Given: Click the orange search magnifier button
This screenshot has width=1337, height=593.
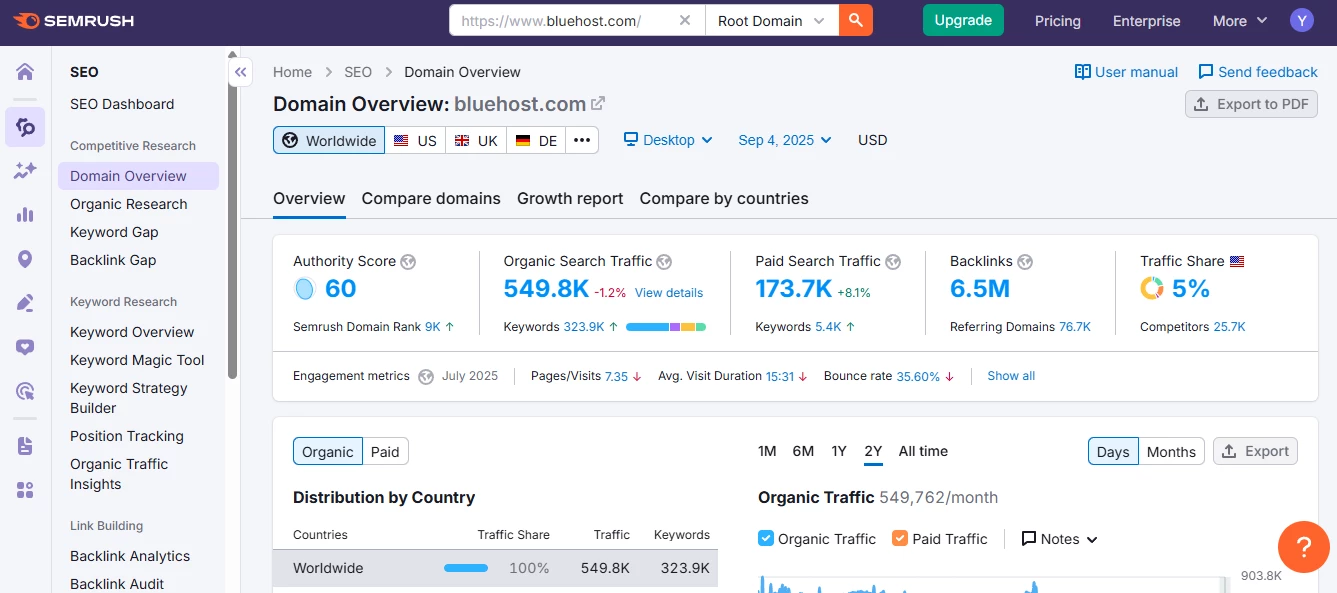Looking at the screenshot, I should (855, 20).
